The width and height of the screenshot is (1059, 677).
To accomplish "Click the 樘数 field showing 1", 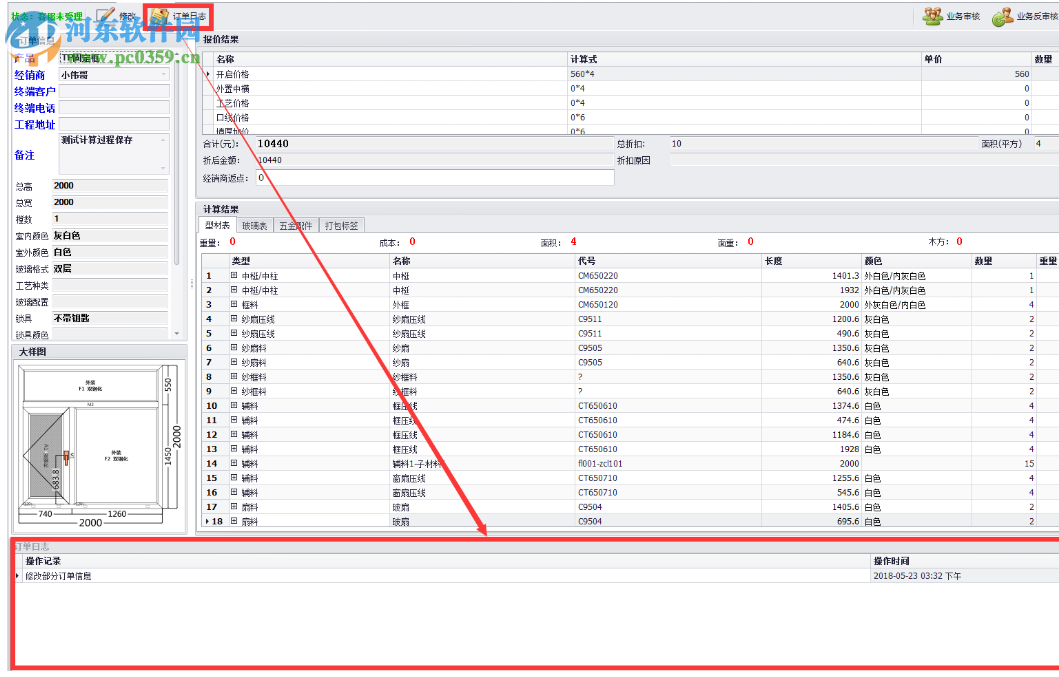I will click(109, 219).
